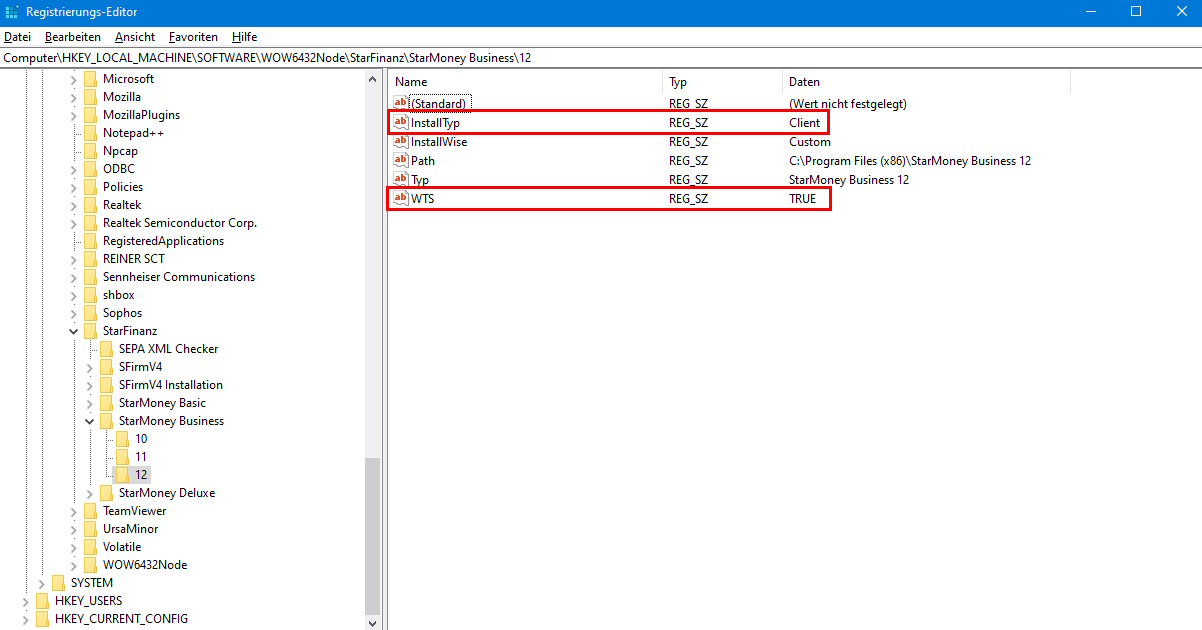
Task: Select the key named 11
Action: pos(141,457)
